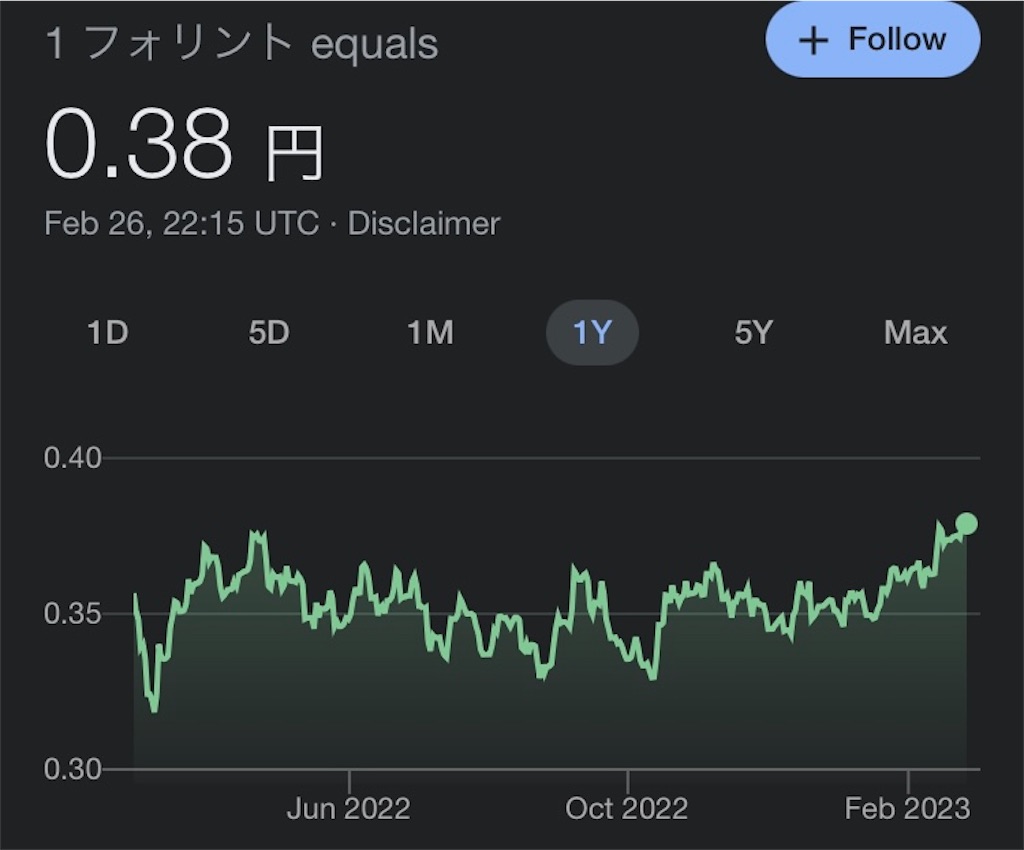Choose the 1M chart range
Image resolution: width=1024 pixels, height=850 pixels.
click(430, 332)
